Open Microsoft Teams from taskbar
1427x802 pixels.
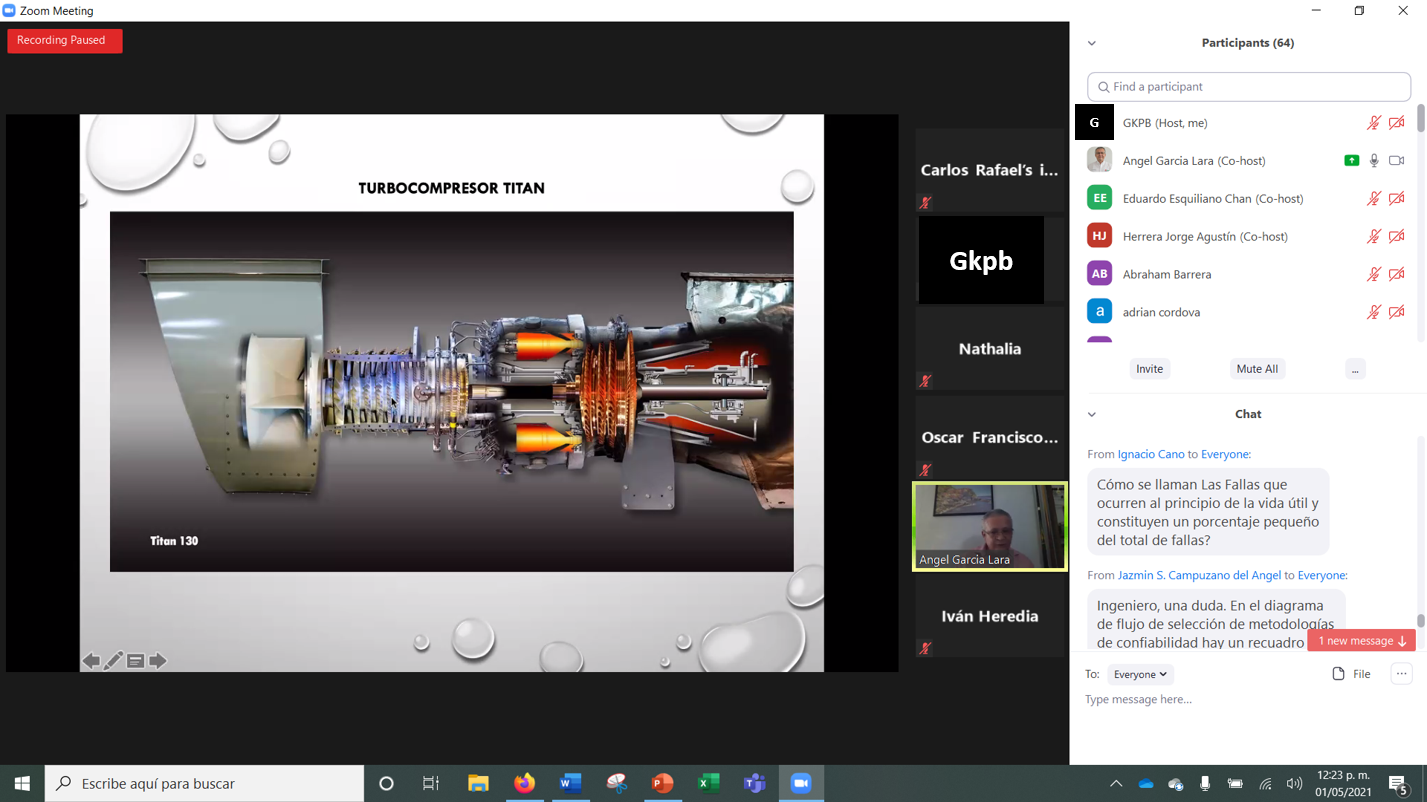pos(754,784)
